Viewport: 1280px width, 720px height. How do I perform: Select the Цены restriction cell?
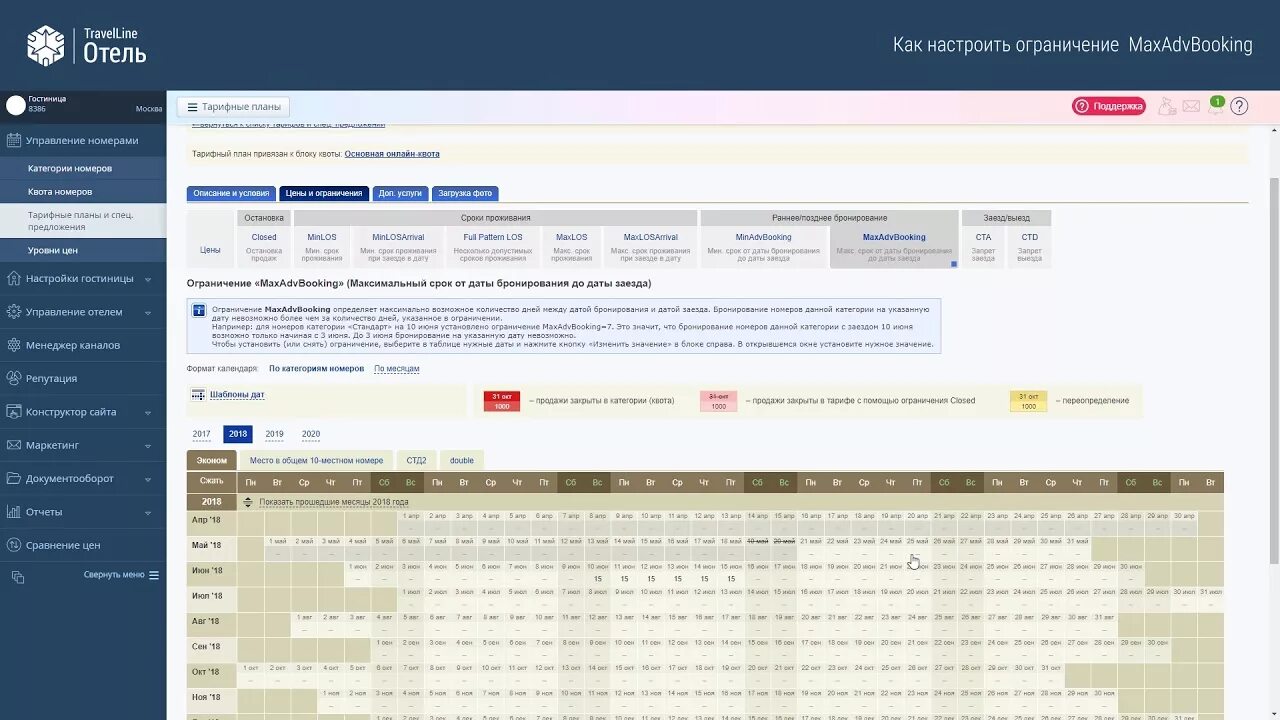[210, 239]
